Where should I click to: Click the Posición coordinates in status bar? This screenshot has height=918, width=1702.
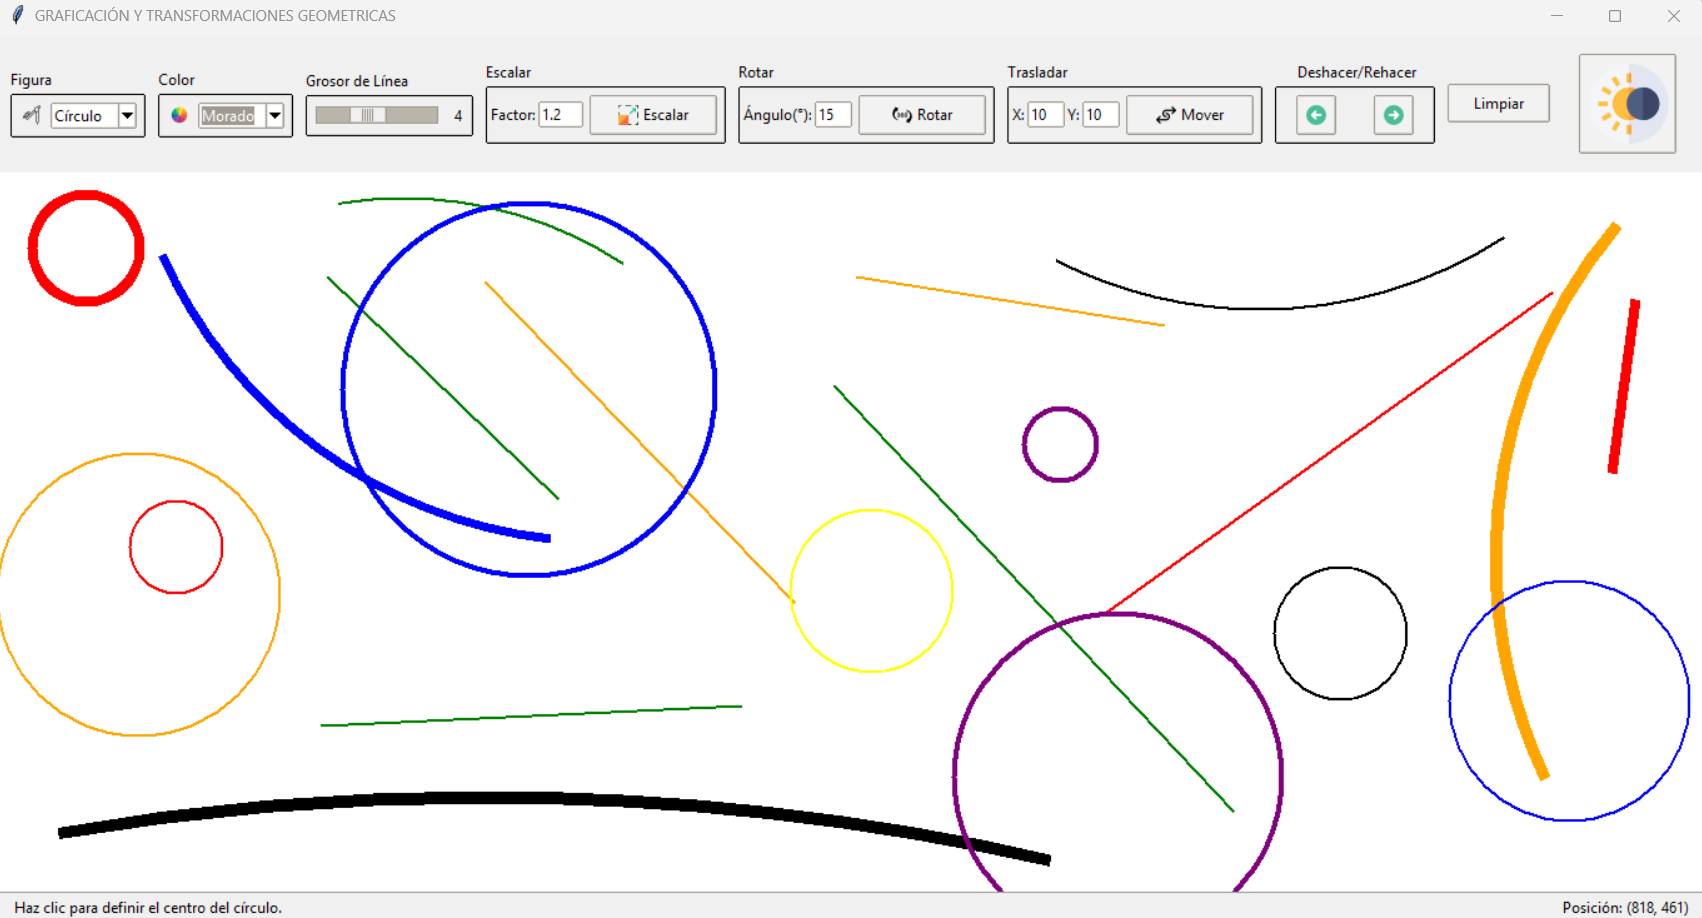[1625, 907]
